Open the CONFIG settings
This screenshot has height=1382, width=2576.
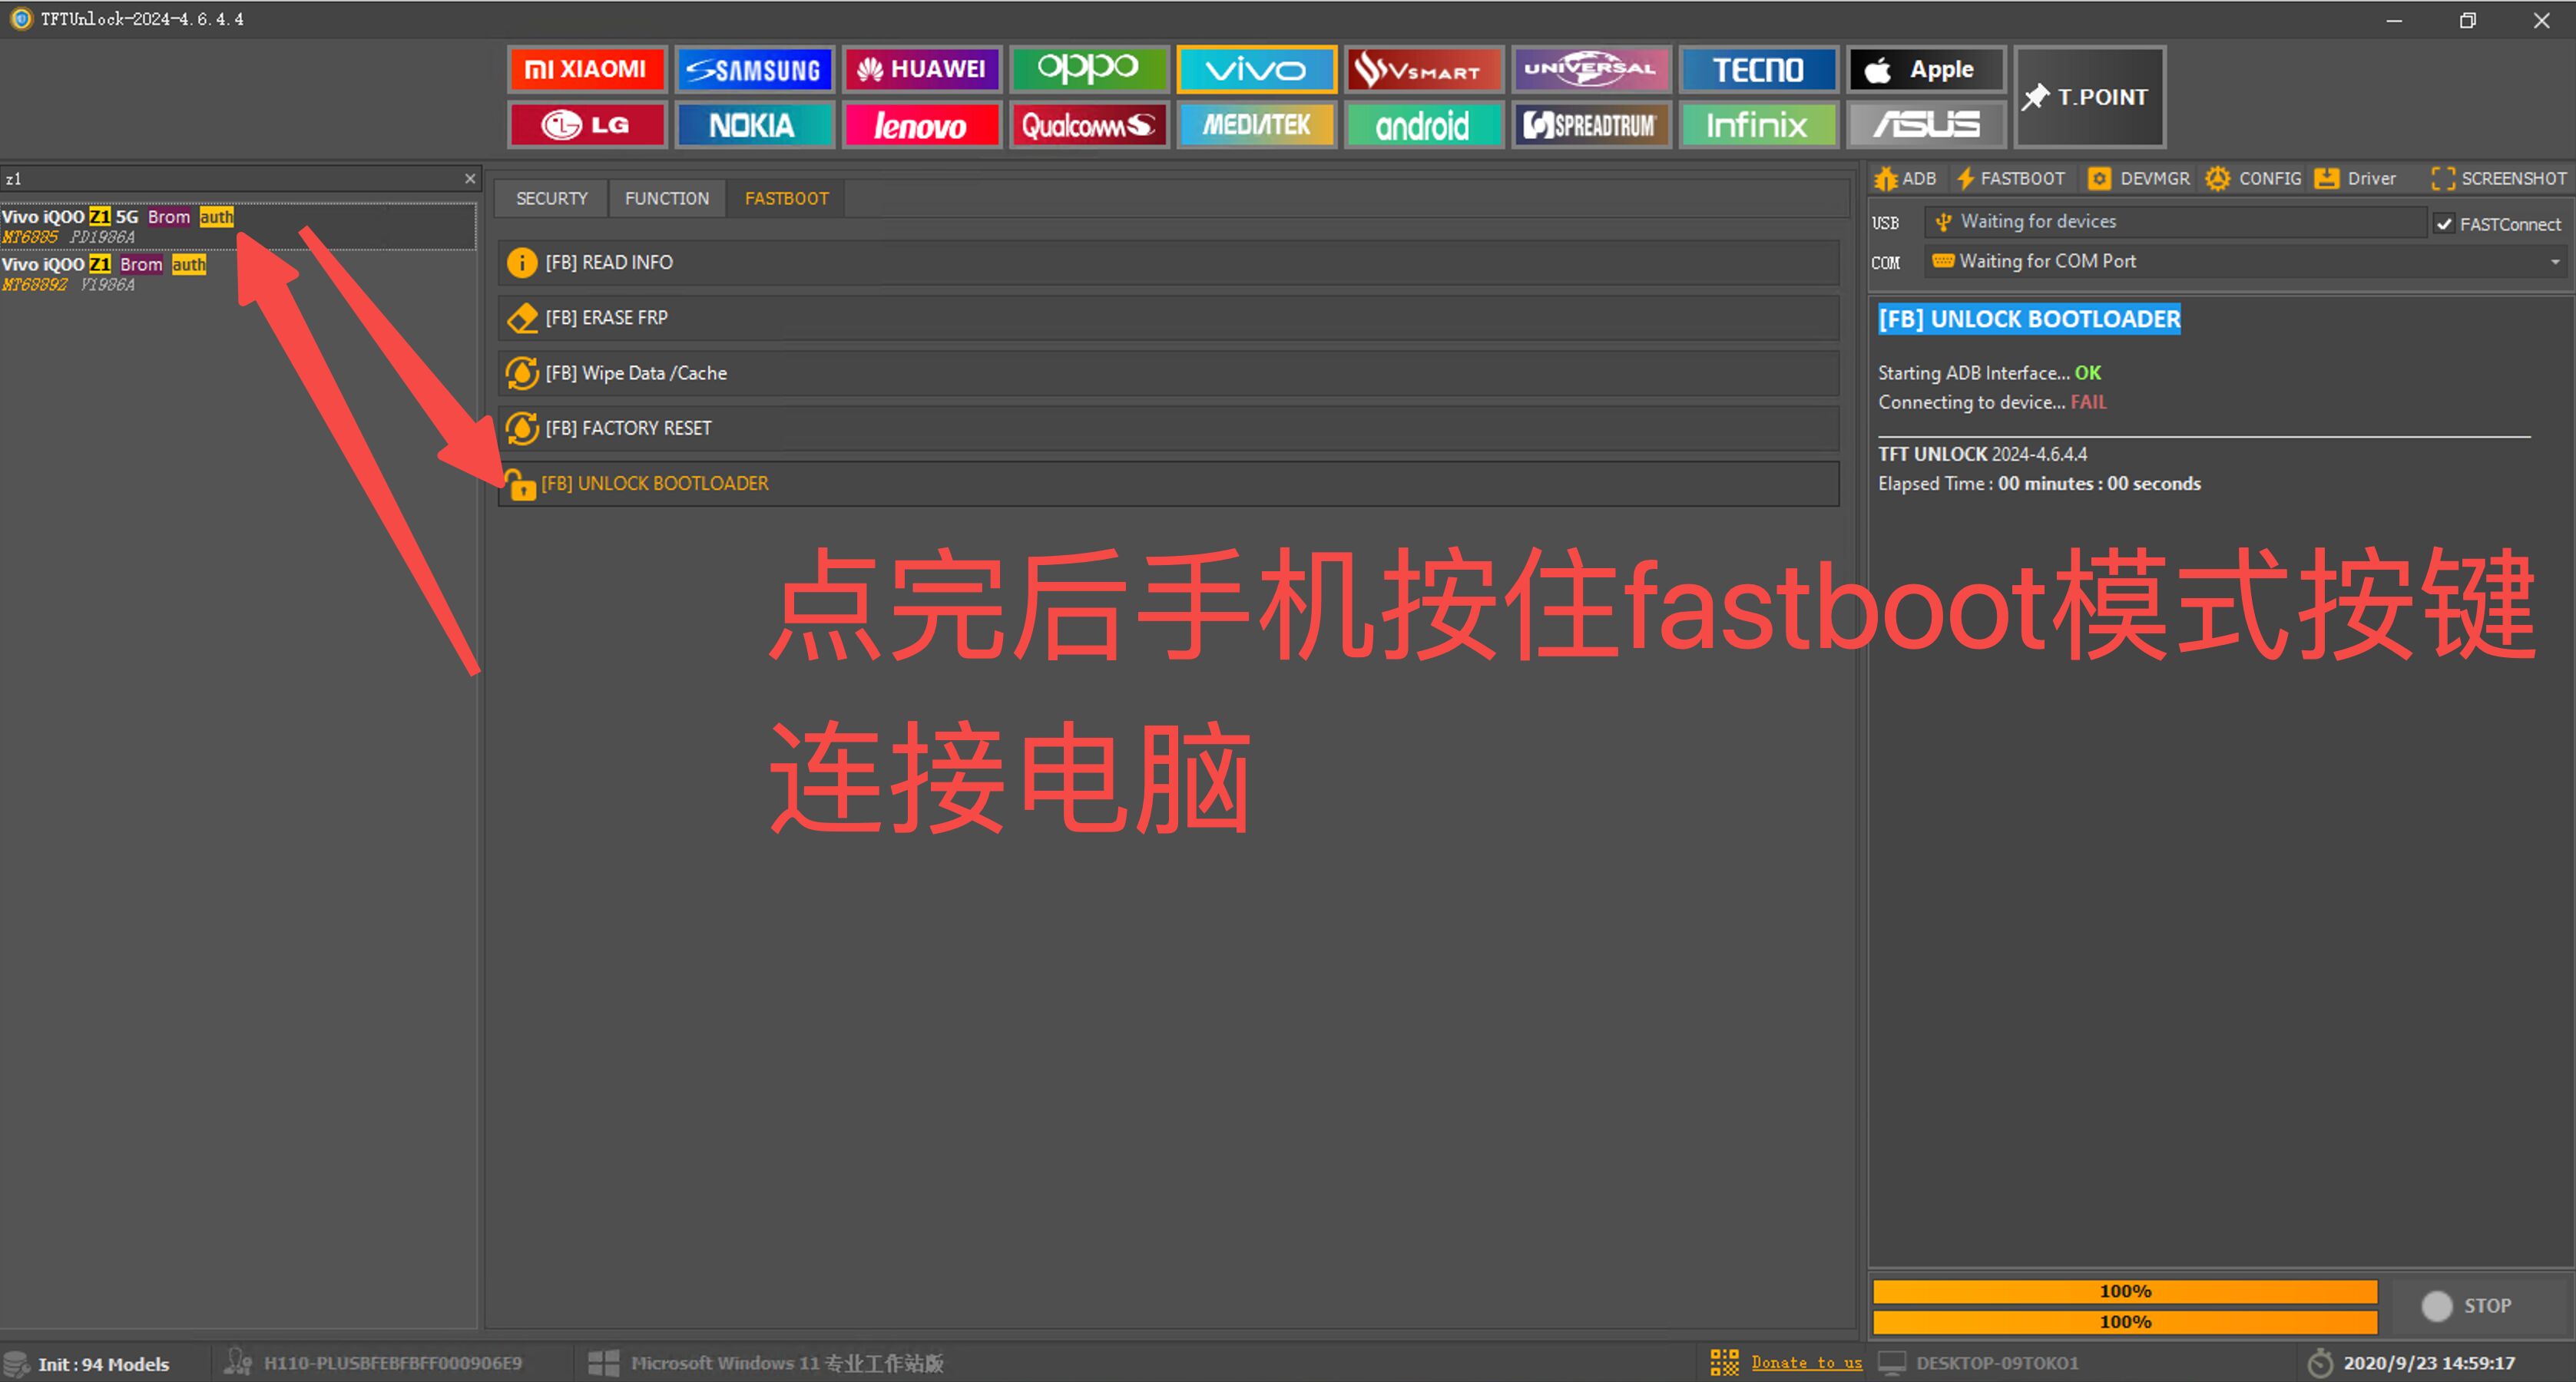point(2253,178)
